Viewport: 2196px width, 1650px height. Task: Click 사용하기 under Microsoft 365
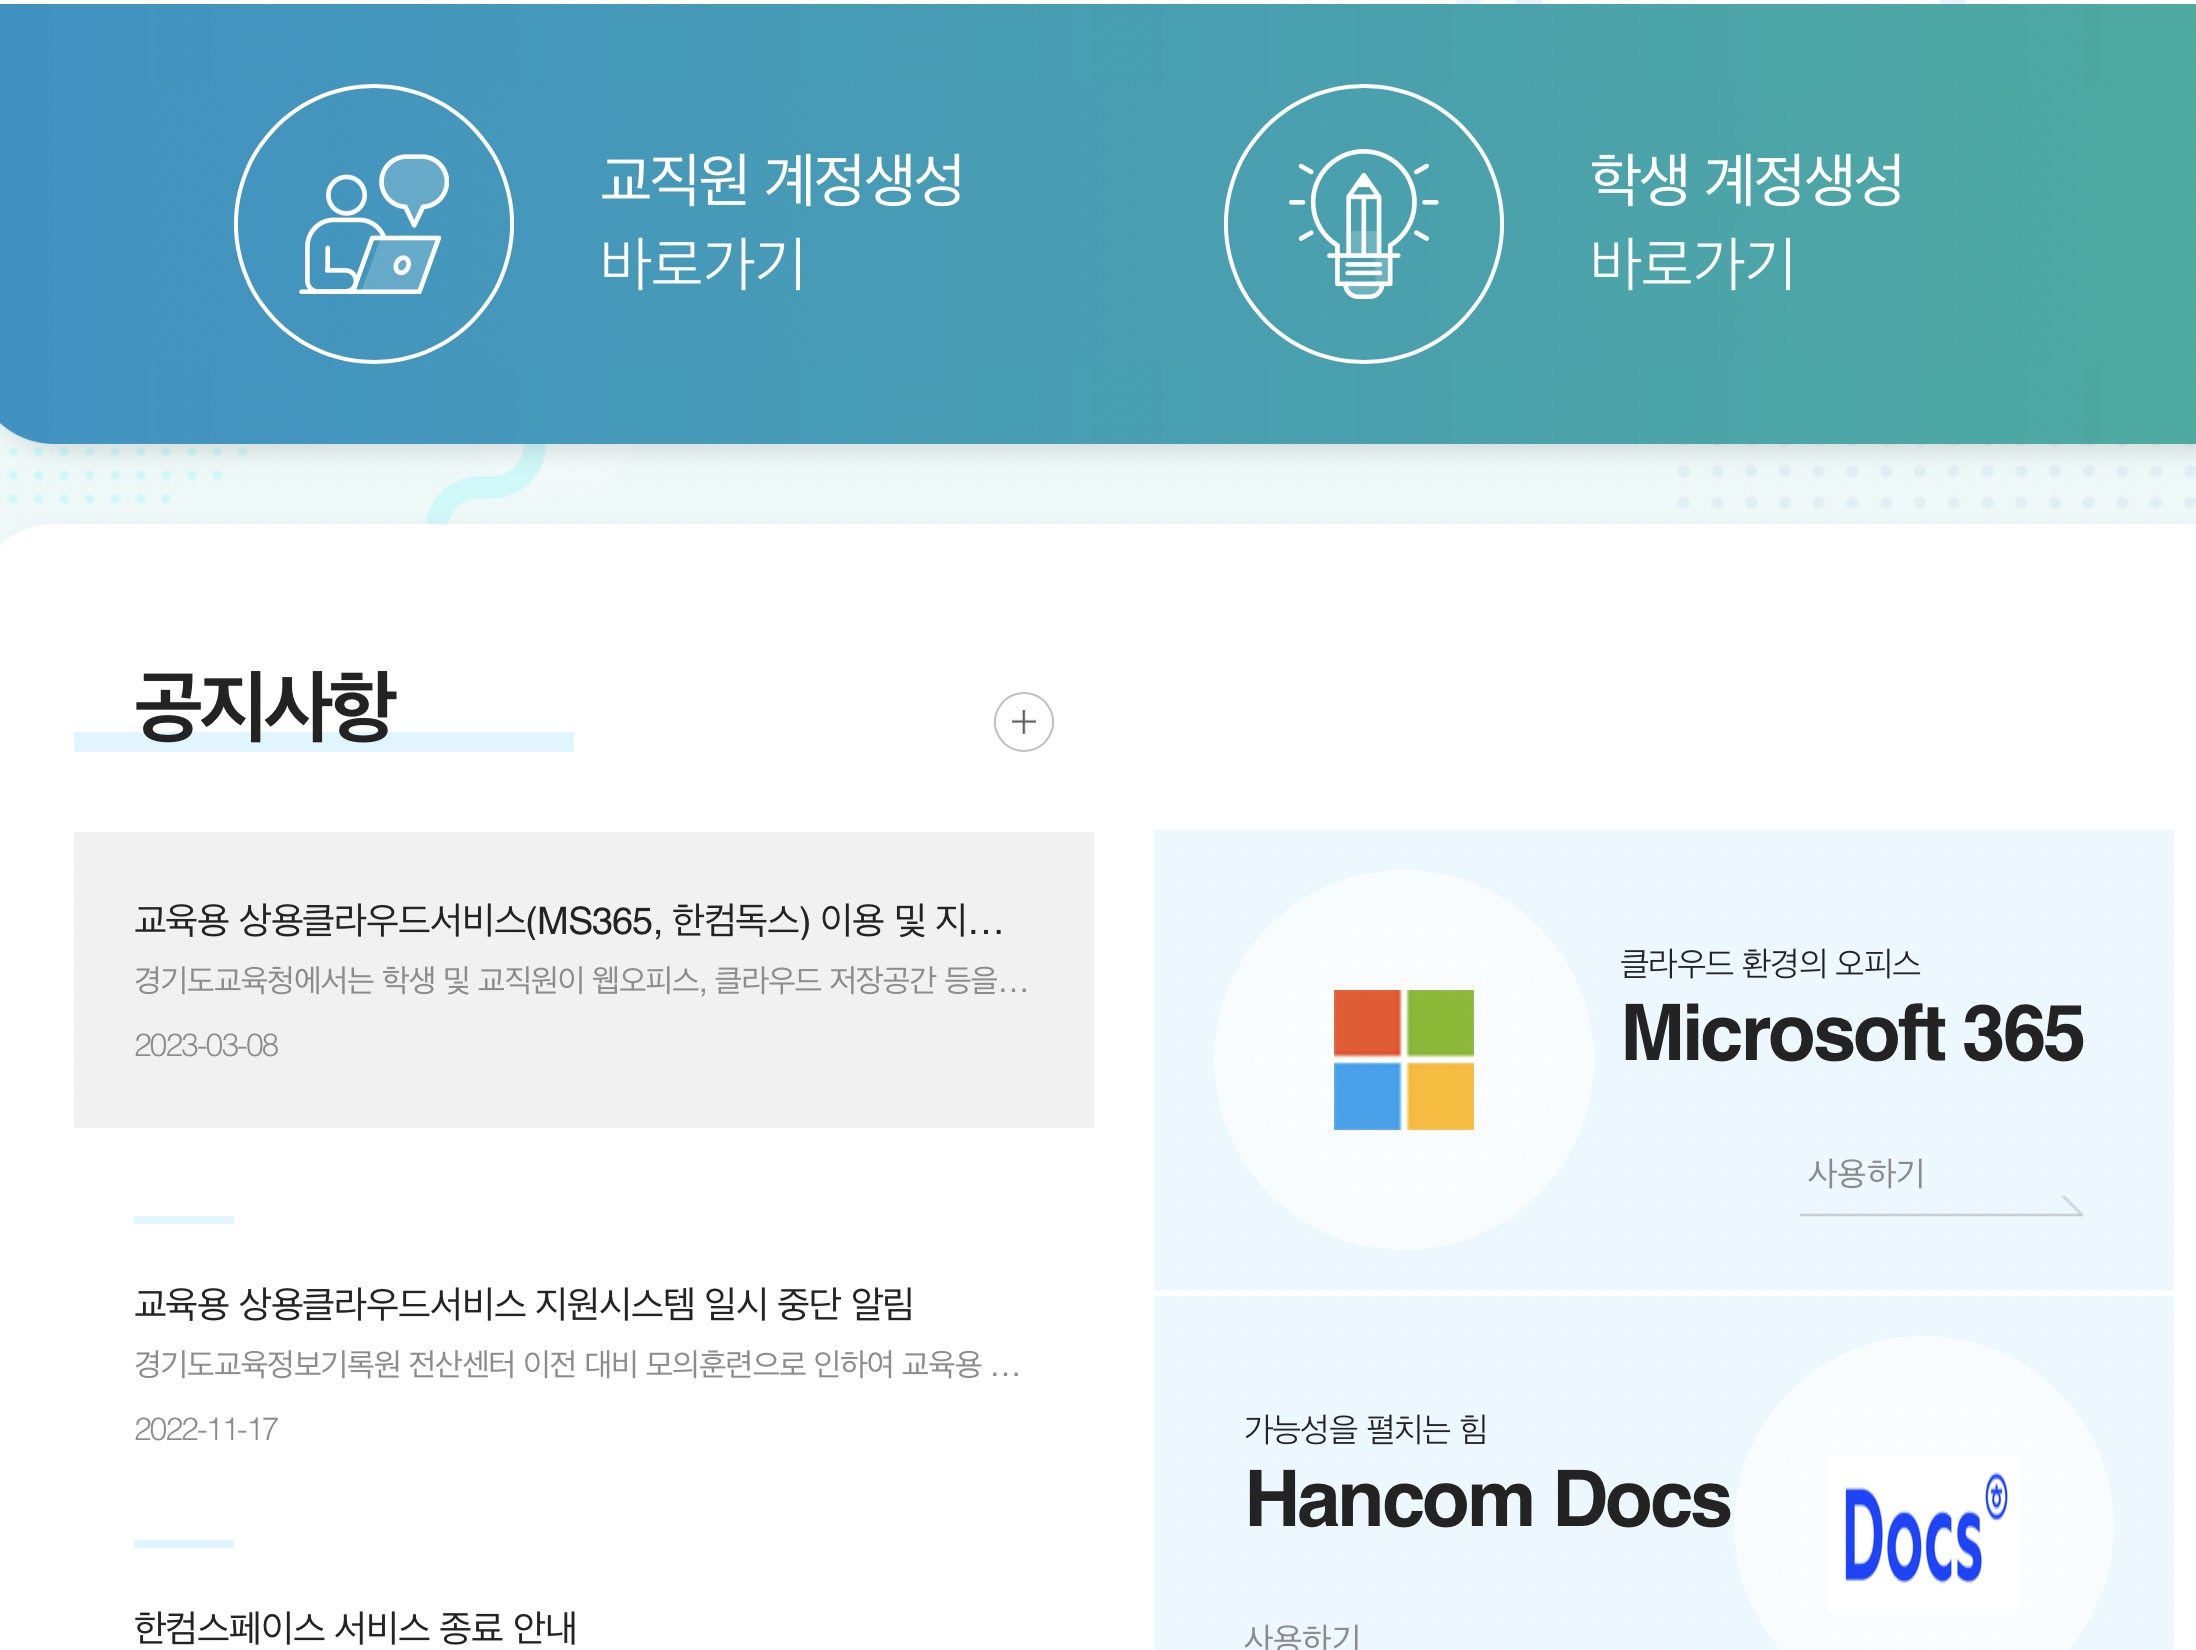click(x=1865, y=1173)
